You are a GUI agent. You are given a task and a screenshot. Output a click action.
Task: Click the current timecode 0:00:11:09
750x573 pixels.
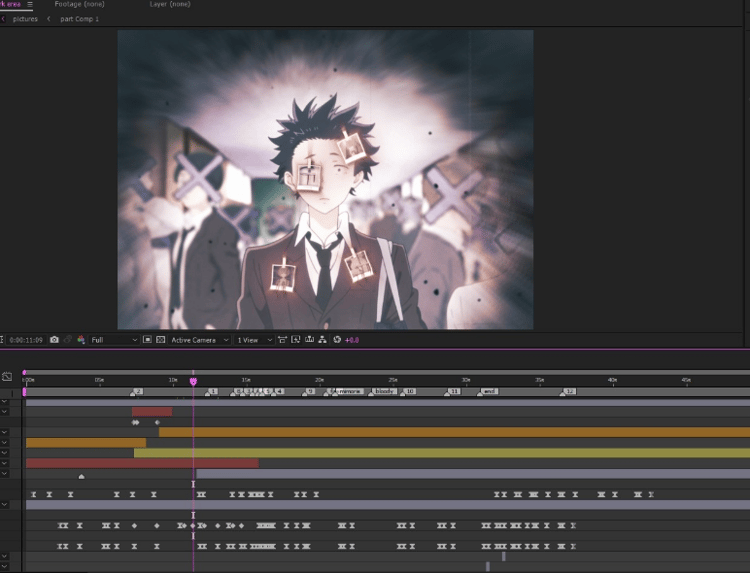26,340
